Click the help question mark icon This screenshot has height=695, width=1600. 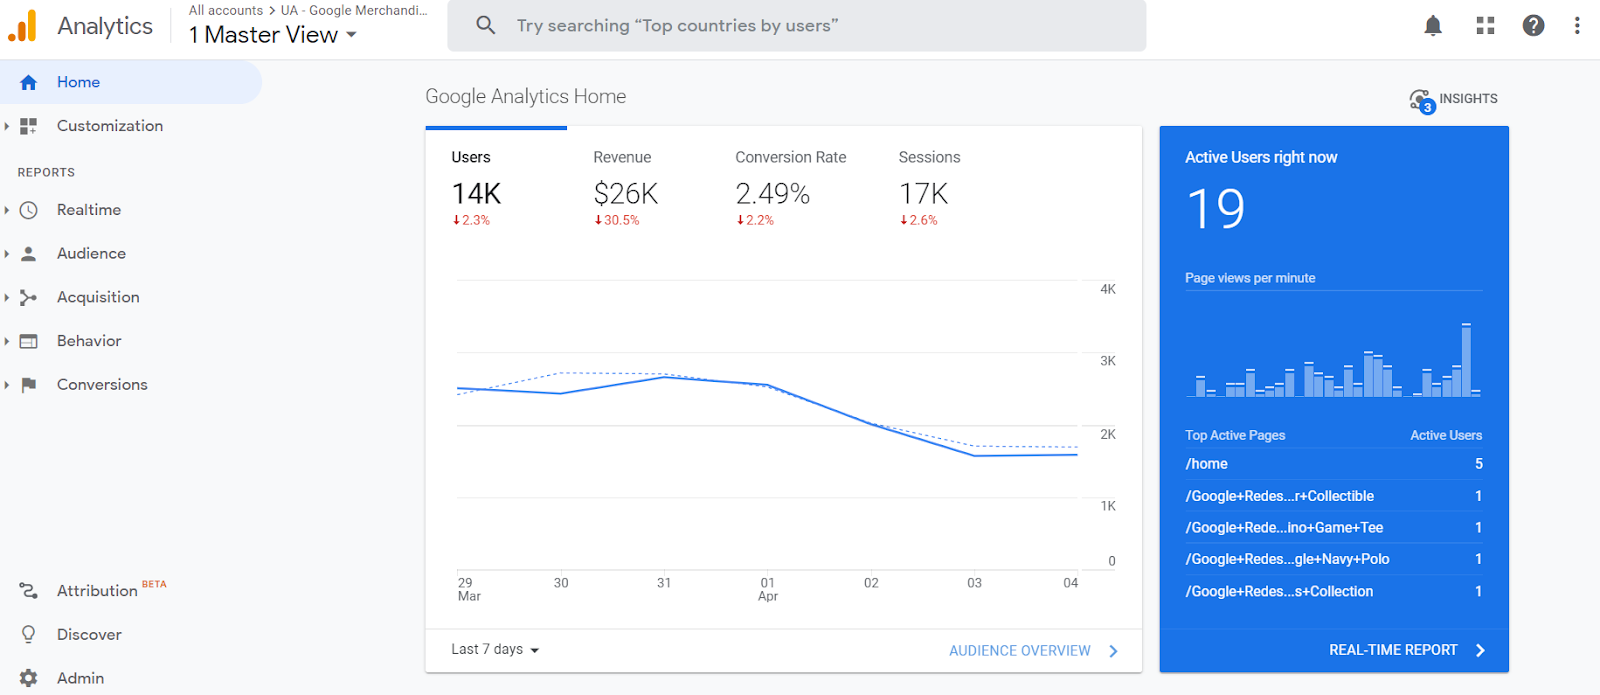tap(1533, 26)
